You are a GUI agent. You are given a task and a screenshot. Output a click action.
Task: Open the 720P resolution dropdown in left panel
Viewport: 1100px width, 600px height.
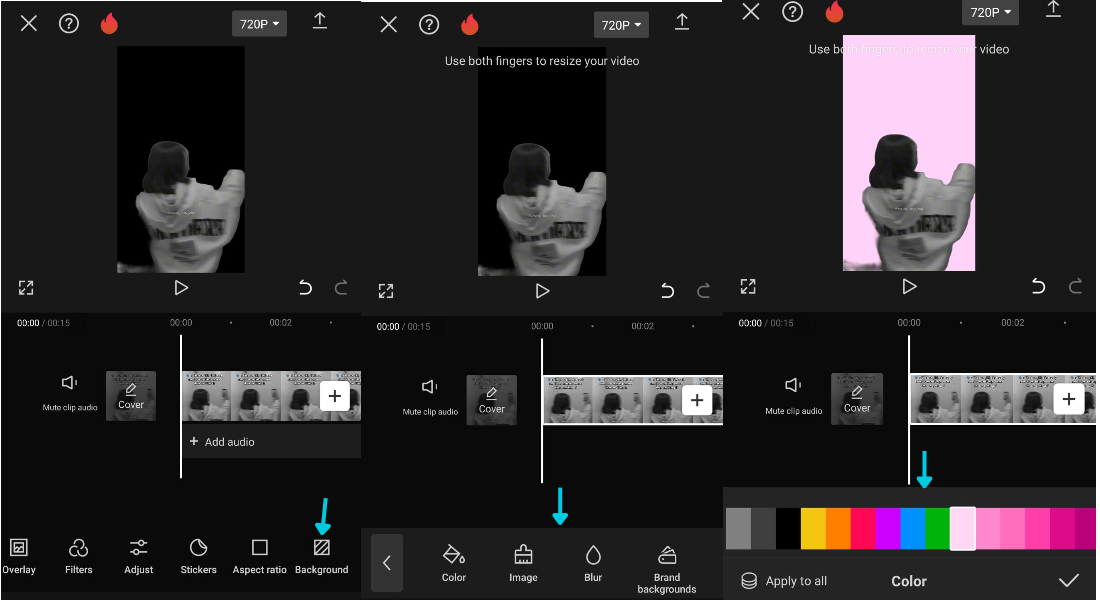(260, 24)
